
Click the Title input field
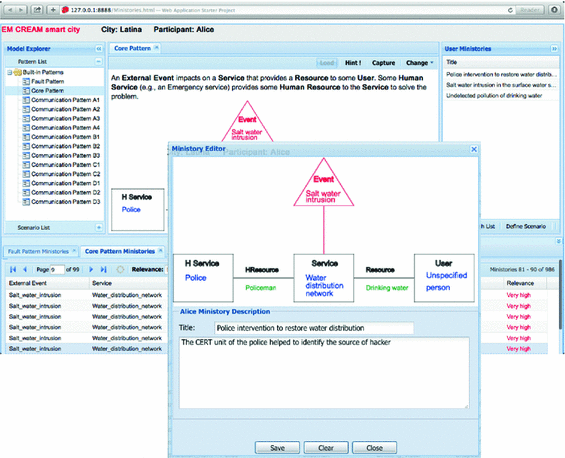pos(314,328)
